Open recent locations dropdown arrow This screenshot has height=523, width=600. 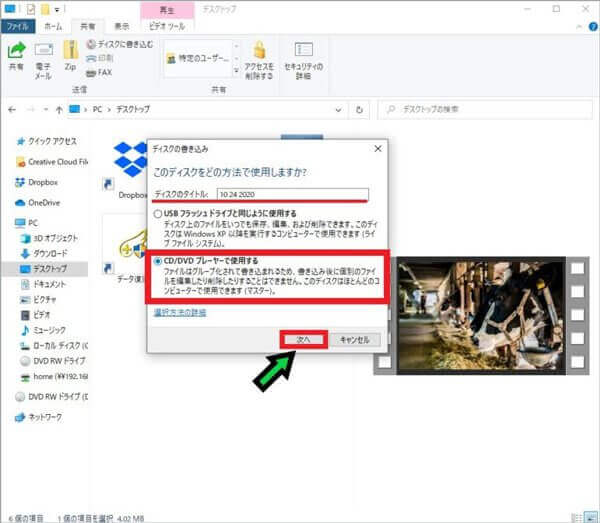(x=46, y=110)
